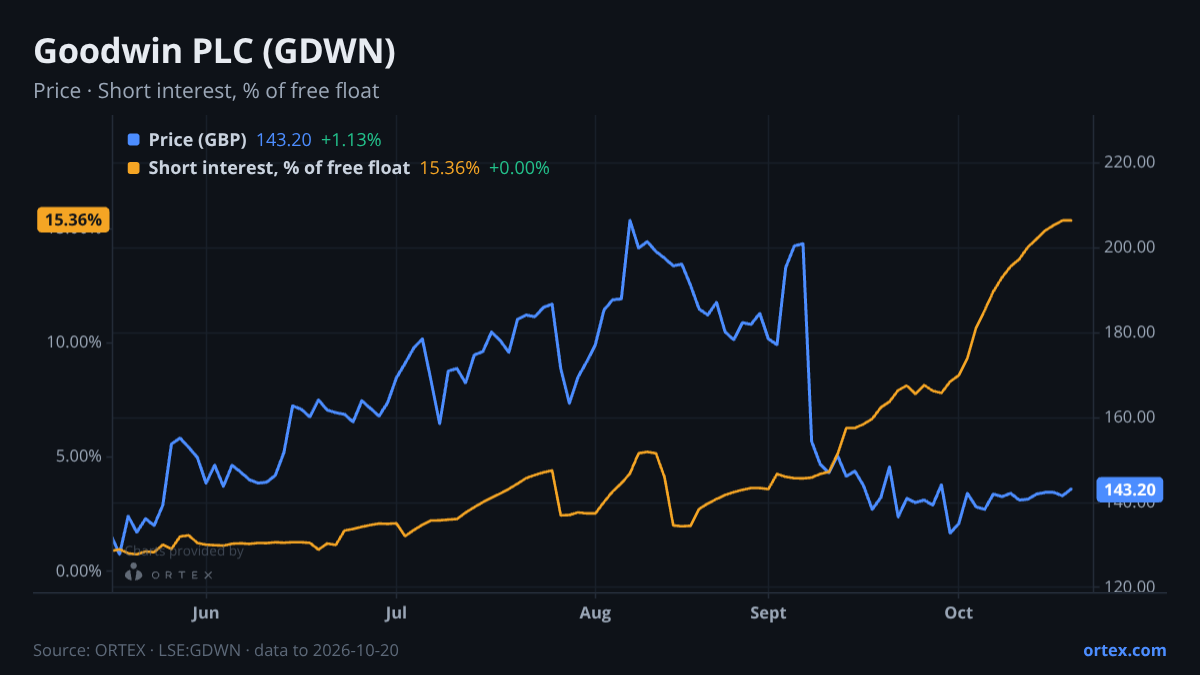Click the 120.00 right axis label
1200x675 pixels.
pyautogui.click(x=1131, y=587)
